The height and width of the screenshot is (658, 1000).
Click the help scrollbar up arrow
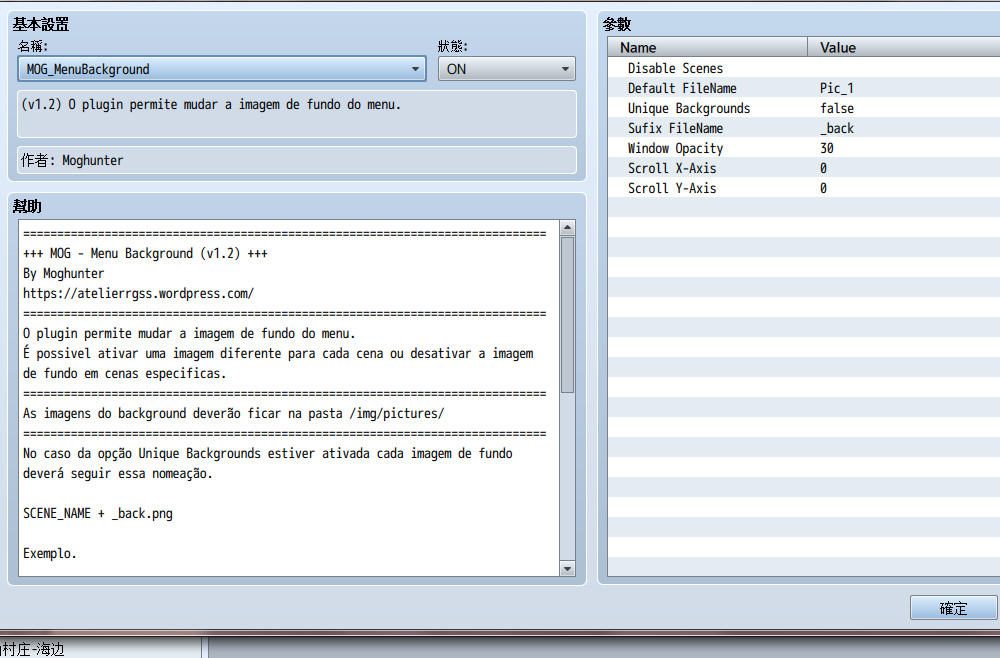click(567, 228)
